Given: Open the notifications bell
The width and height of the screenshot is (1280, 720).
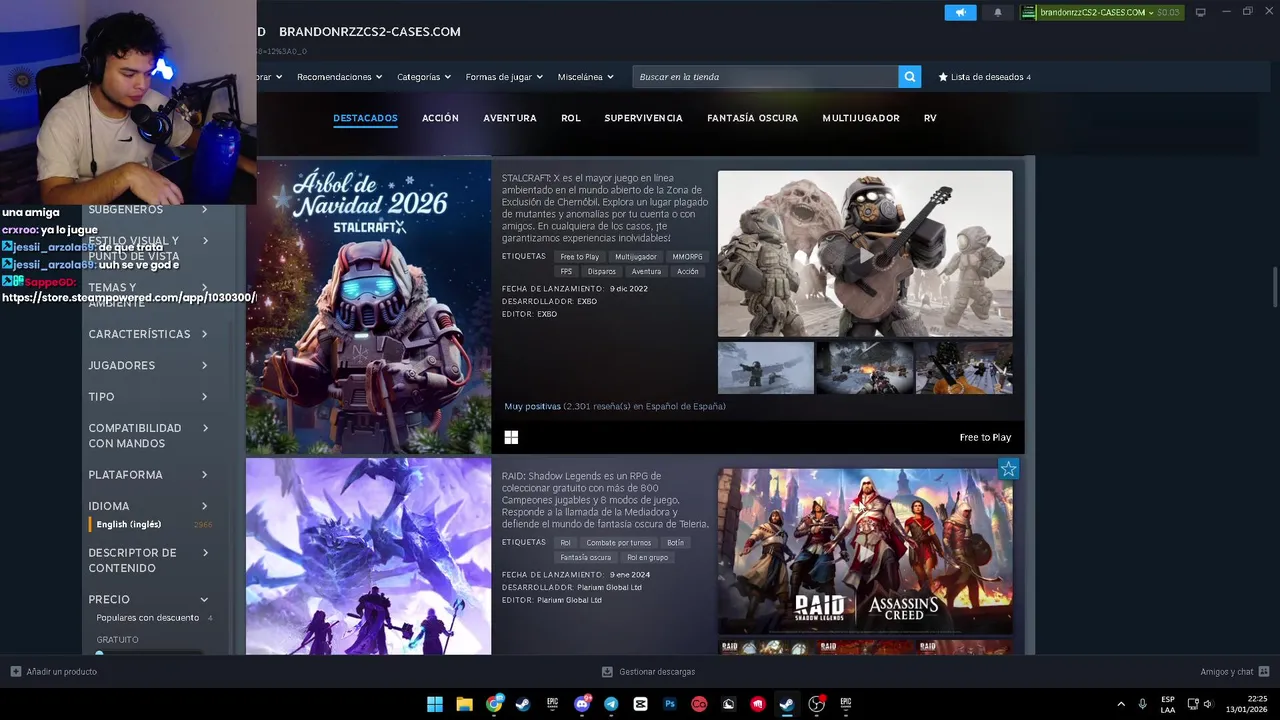Looking at the screenshot, I should click(998, 12).
